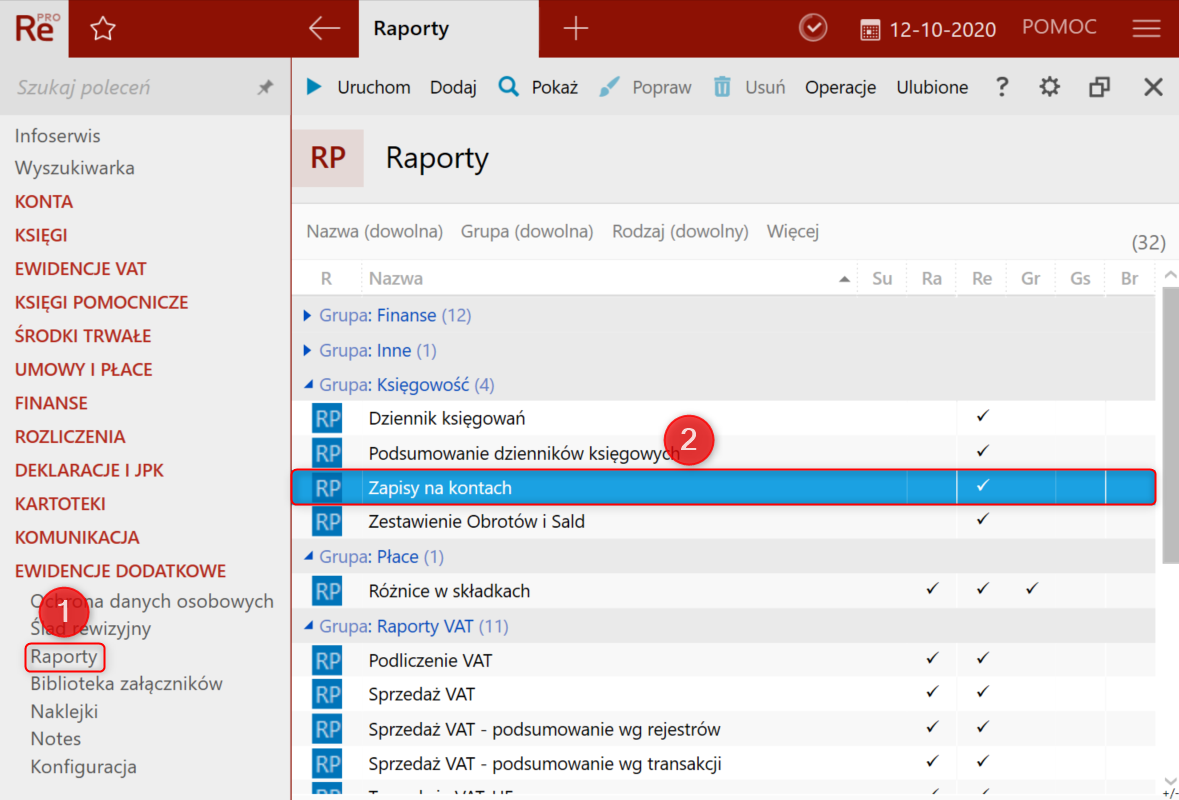1179x800 pixels.
Task: Toggle Re checkmark for Dziennik księgowań
Action: (x=982, y=416)
